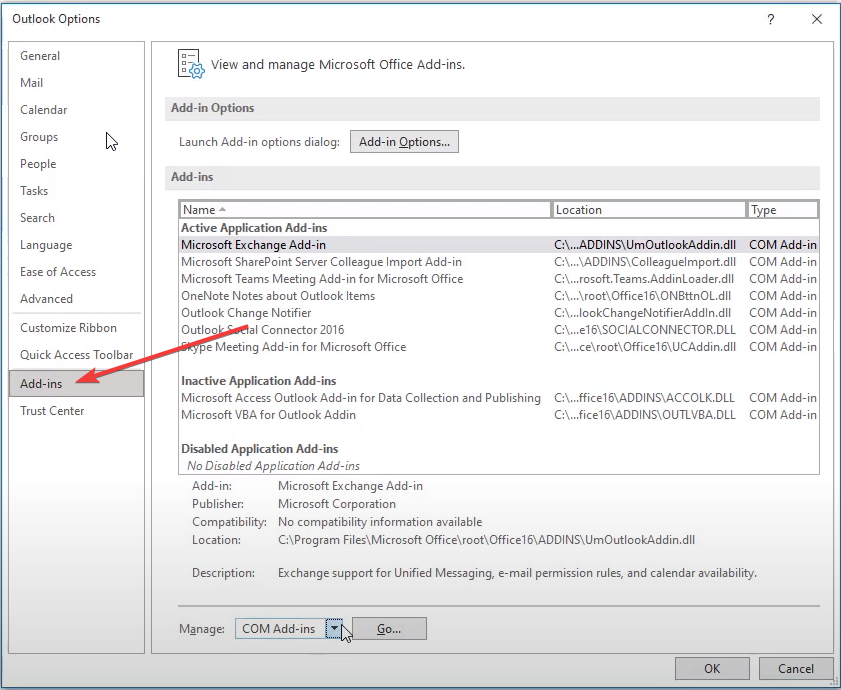Open the General options category
This screenshot has width=841, height=690.
click(76, 56)
